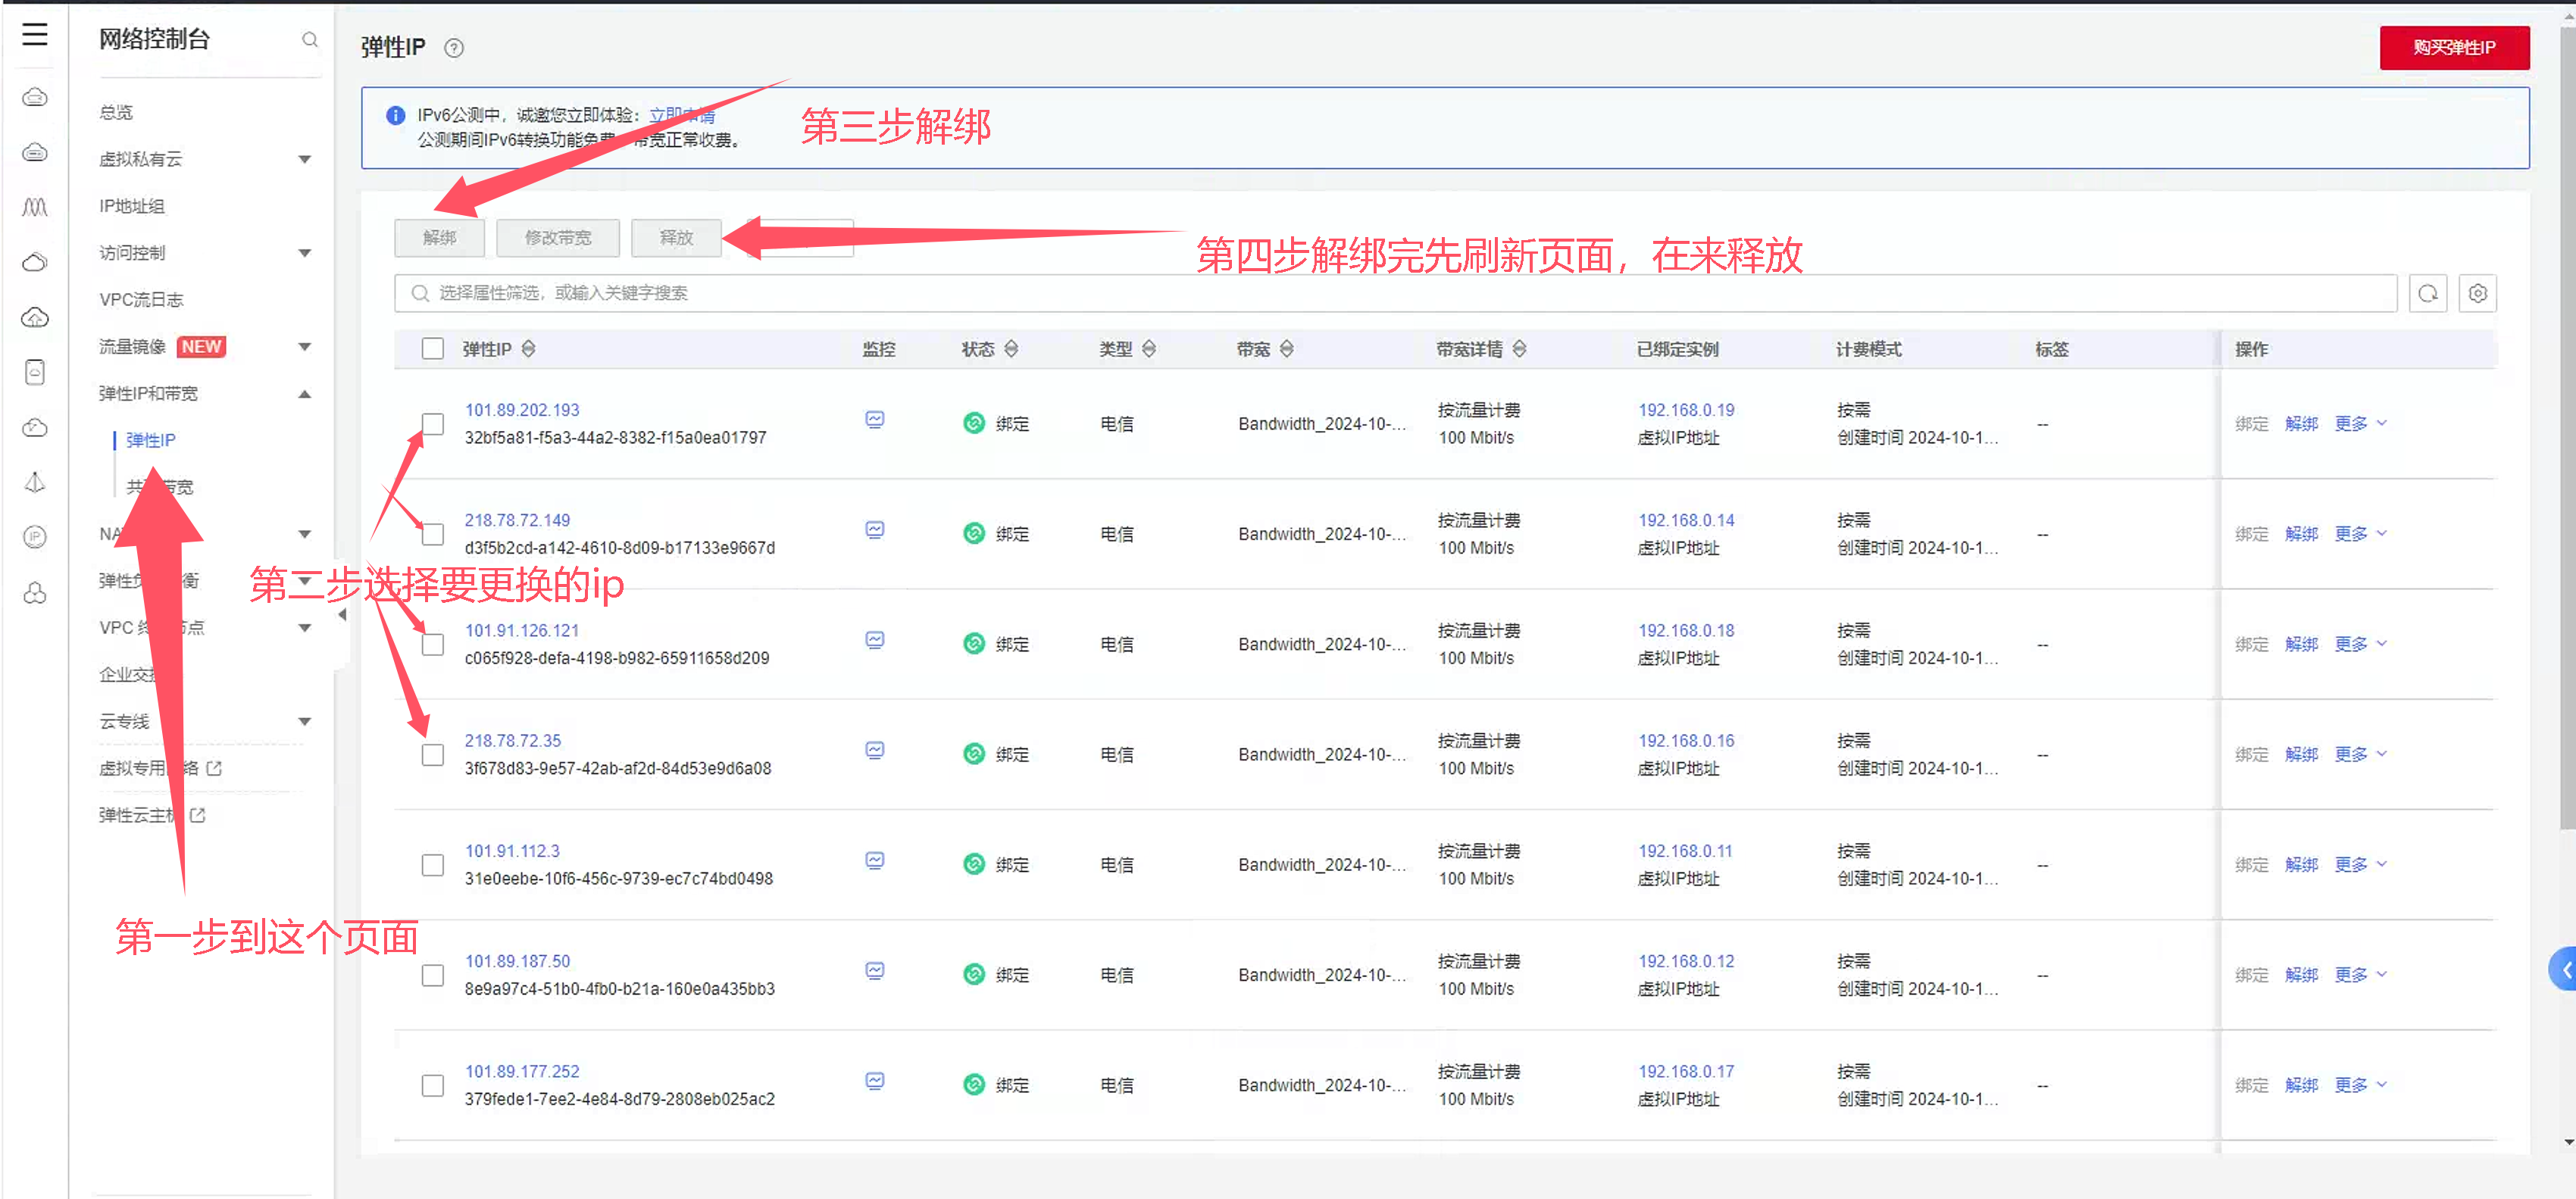This screenshot has width=2576, height=1199.
Task: Click the IP circle icon in left rail
Action: [x=35, y=537]
